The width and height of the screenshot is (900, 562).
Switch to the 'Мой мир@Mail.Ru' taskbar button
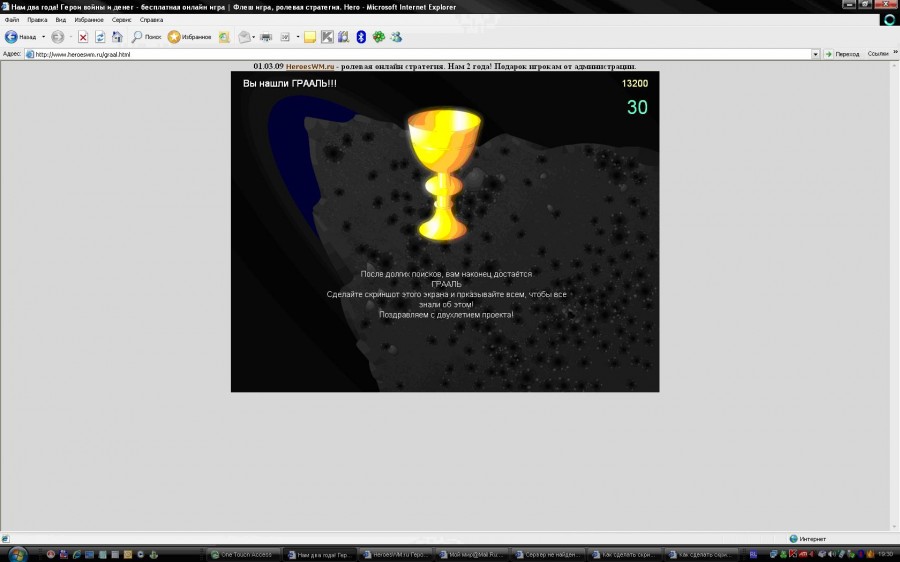472,555
